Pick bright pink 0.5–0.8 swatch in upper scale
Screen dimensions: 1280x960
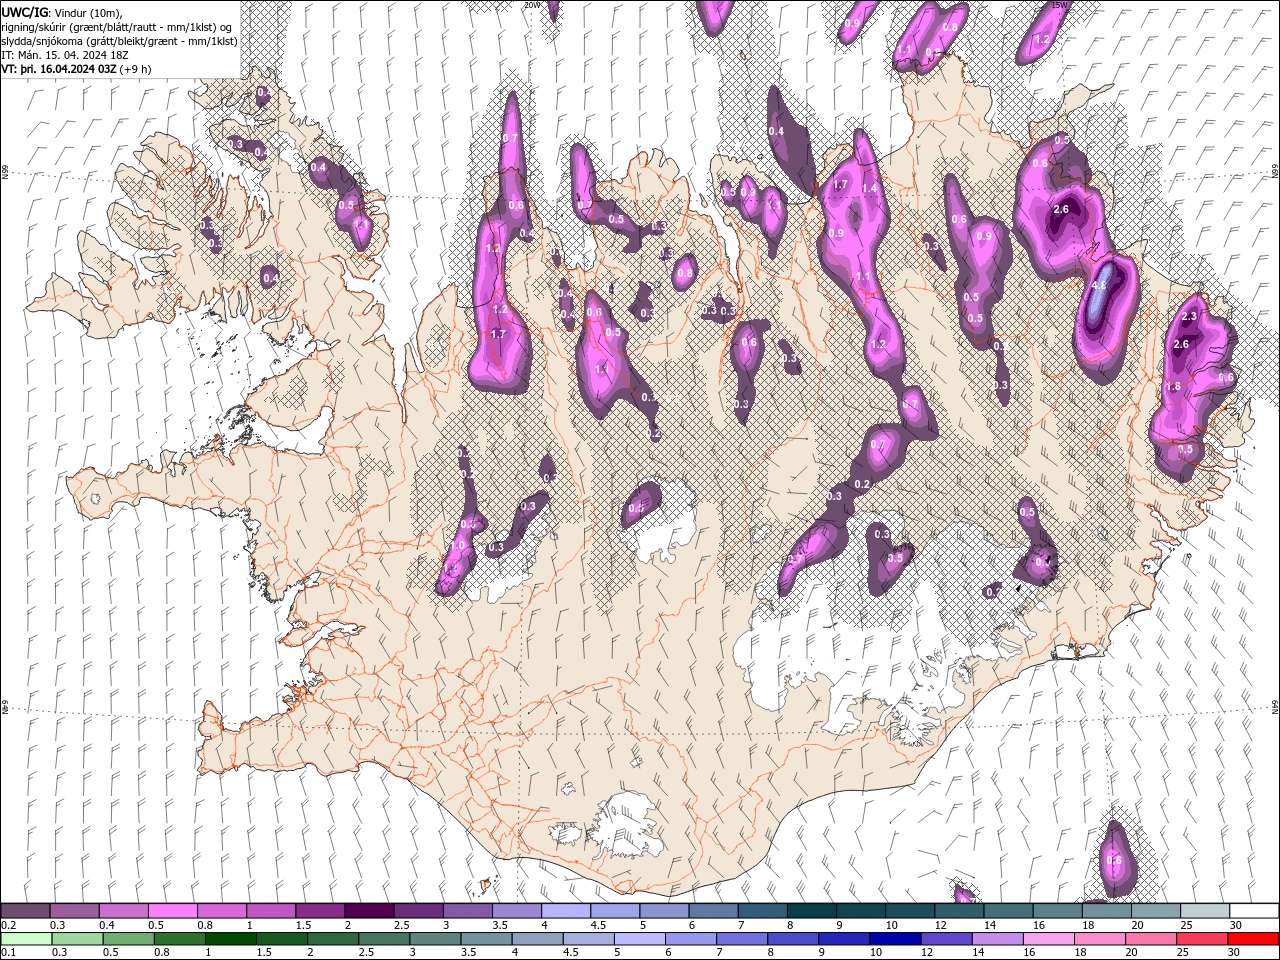pyautogui.click(x=172, y=911)
